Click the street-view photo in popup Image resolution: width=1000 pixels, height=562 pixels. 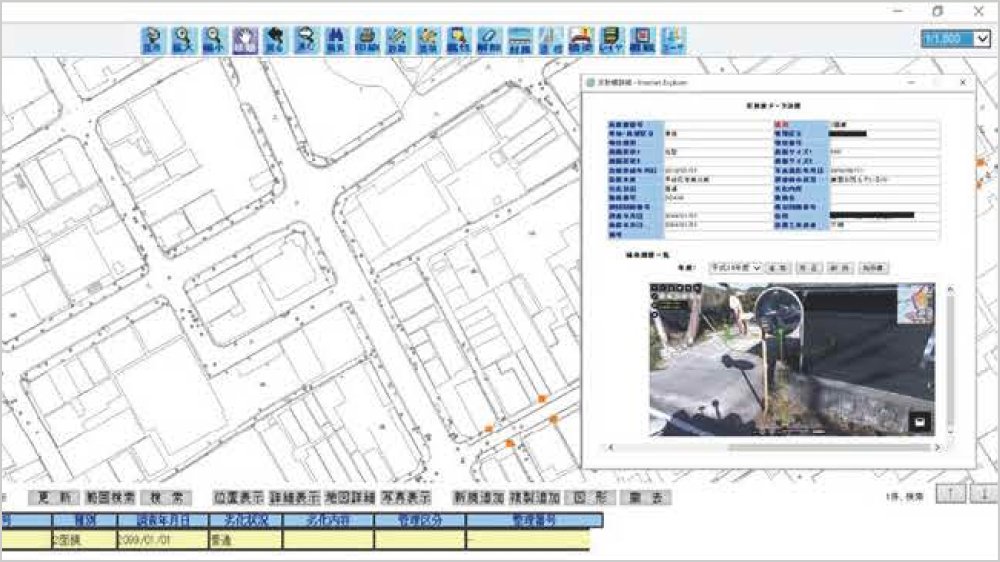[792, 360]
